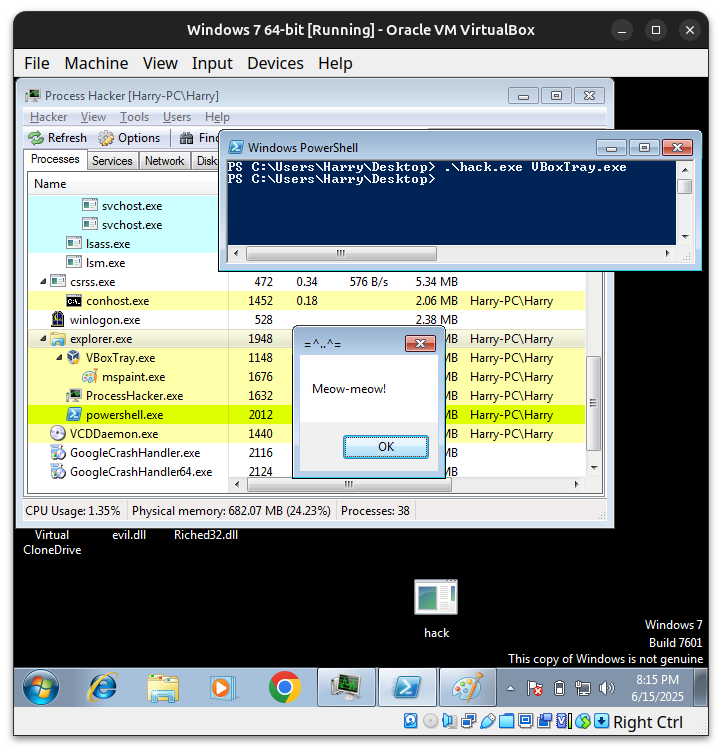The width and height of the screenshot is (722, 752).
Task: Select the lsass.exe process row
Action: (x=124, y=244)
